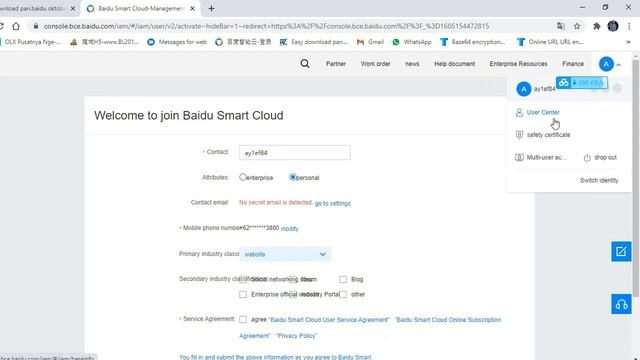Open the Gmail bookmark
This screenshot has width=640, height=360.
(370, 42)
